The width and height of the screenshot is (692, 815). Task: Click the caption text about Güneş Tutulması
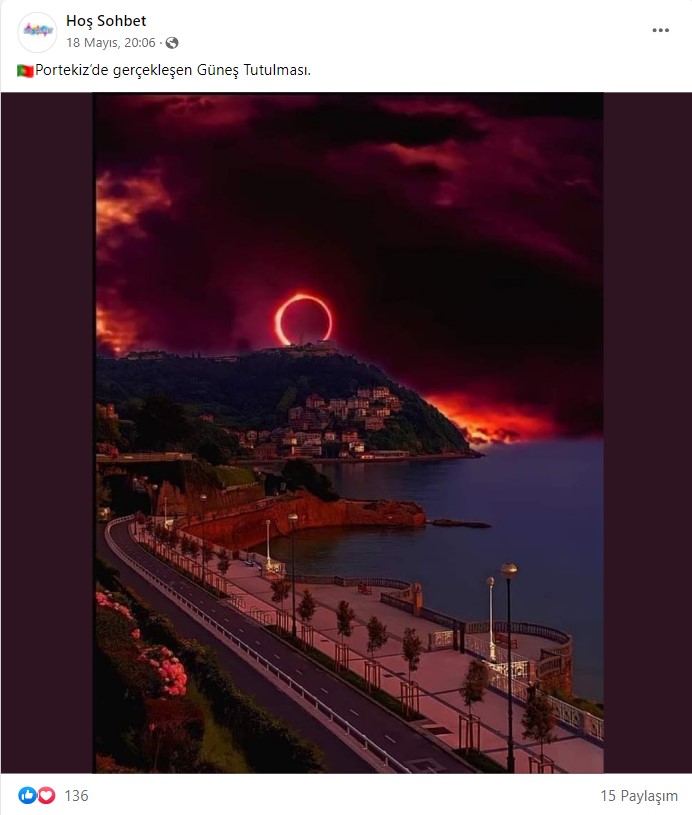coord(173,70)
